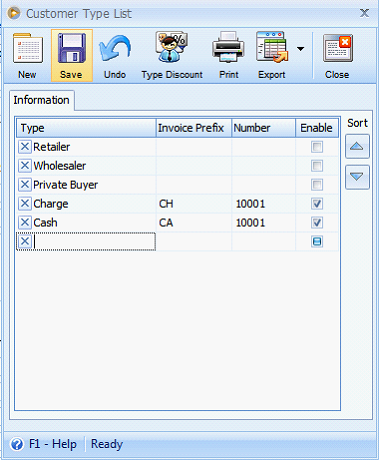
Task: Delete the Private Buyer row
Action: tap(25, 185)
